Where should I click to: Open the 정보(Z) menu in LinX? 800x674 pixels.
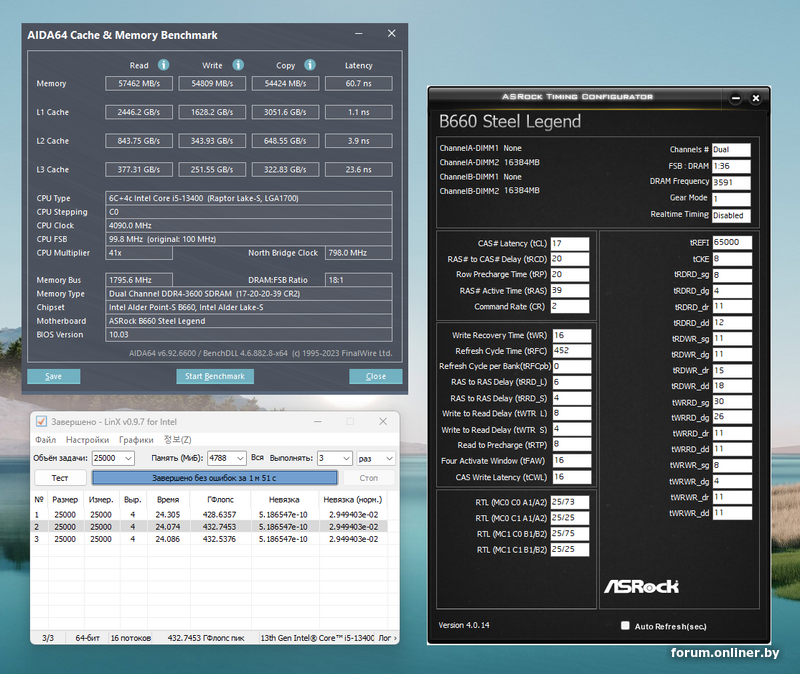coord(178,440)
